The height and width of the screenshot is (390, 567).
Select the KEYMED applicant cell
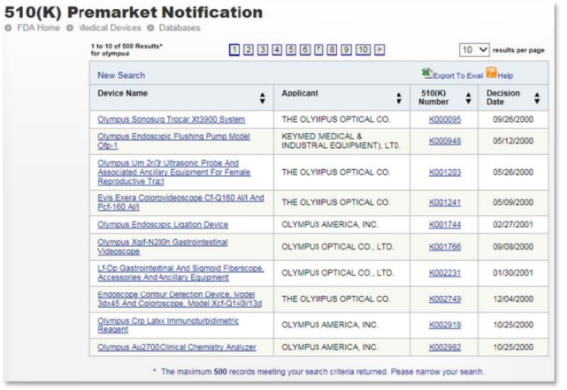(341, 141)
